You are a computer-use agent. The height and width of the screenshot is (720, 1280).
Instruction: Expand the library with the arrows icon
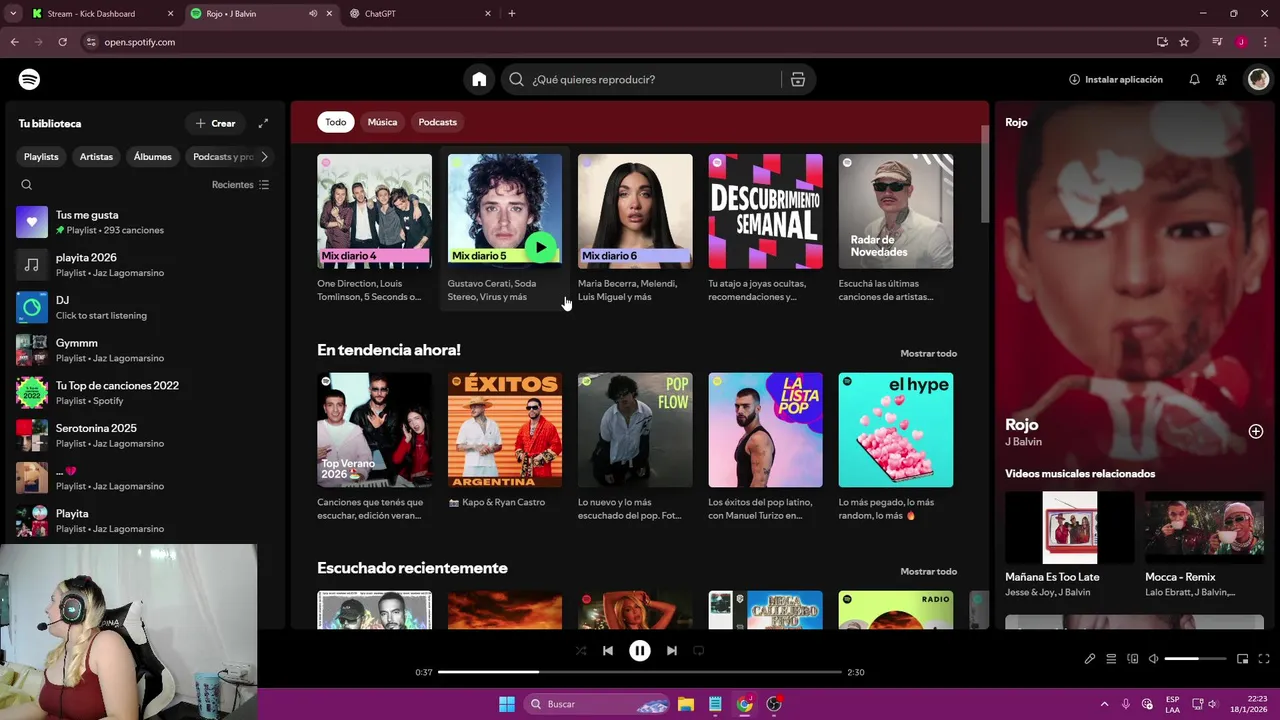(263, 123)
